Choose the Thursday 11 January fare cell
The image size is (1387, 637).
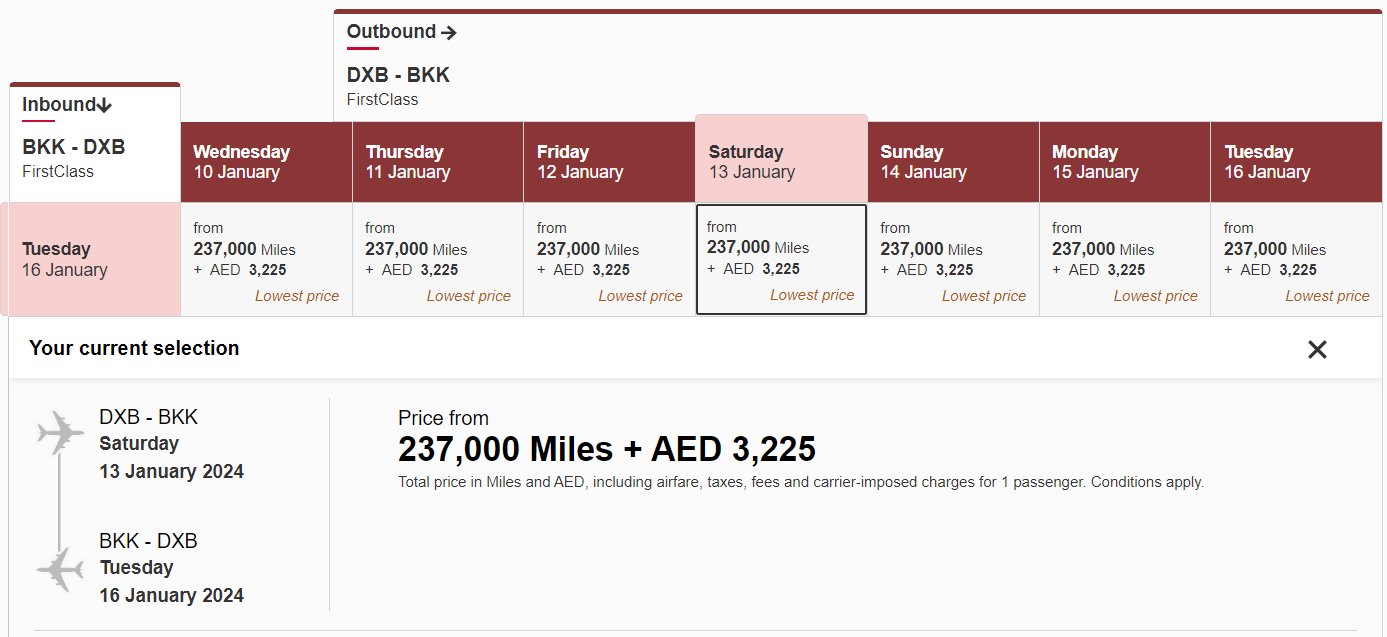coord(438,259)
